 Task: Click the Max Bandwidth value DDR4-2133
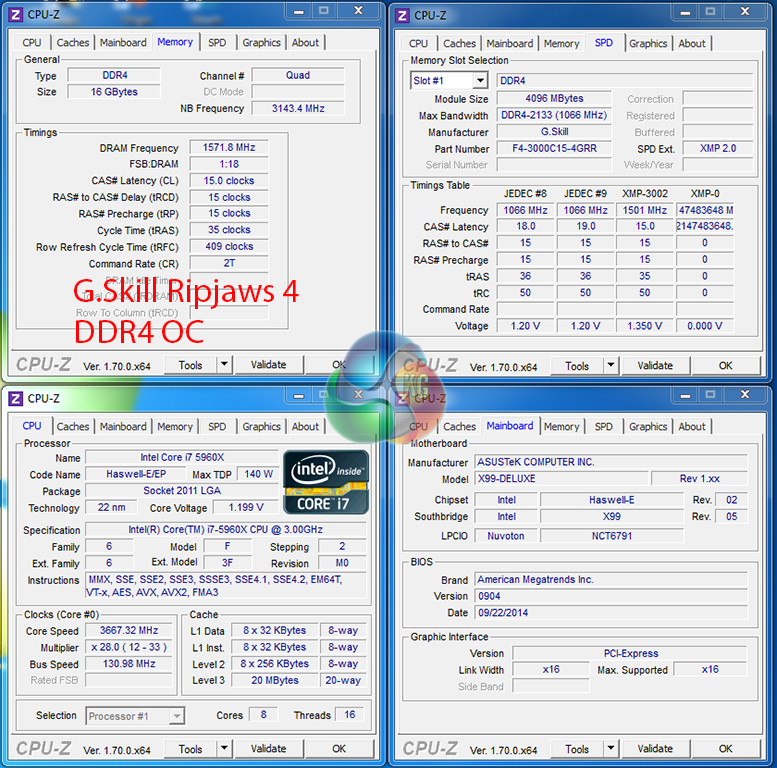(554, 115)
